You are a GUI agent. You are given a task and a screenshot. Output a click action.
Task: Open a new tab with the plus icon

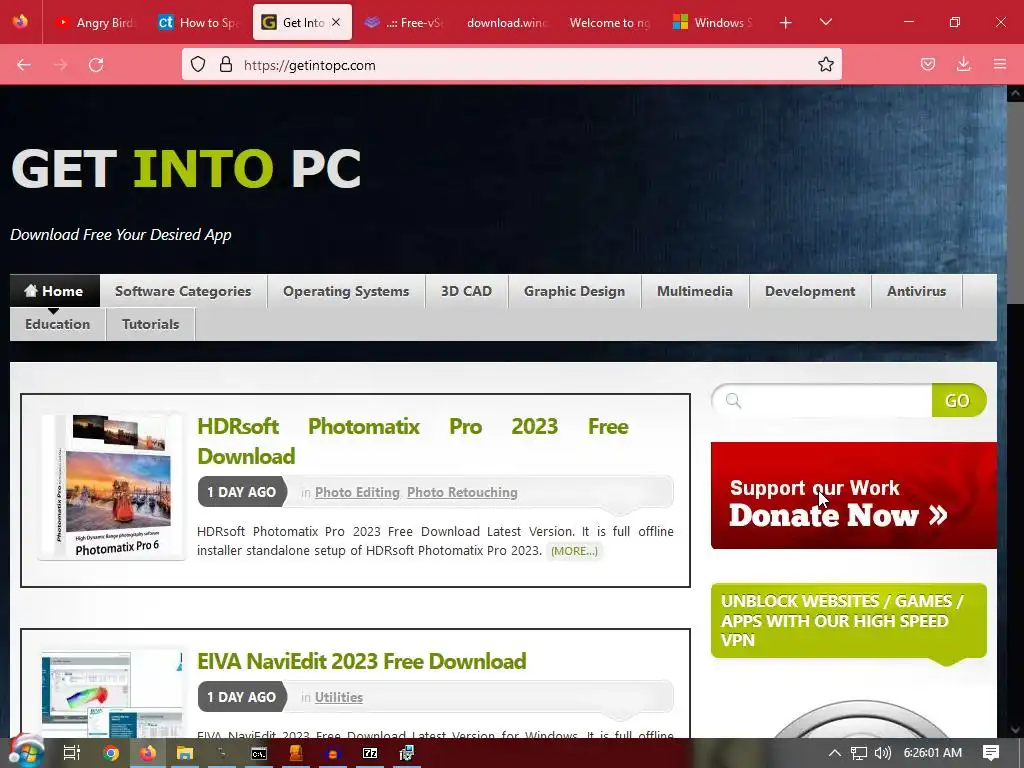pos(786,23)
